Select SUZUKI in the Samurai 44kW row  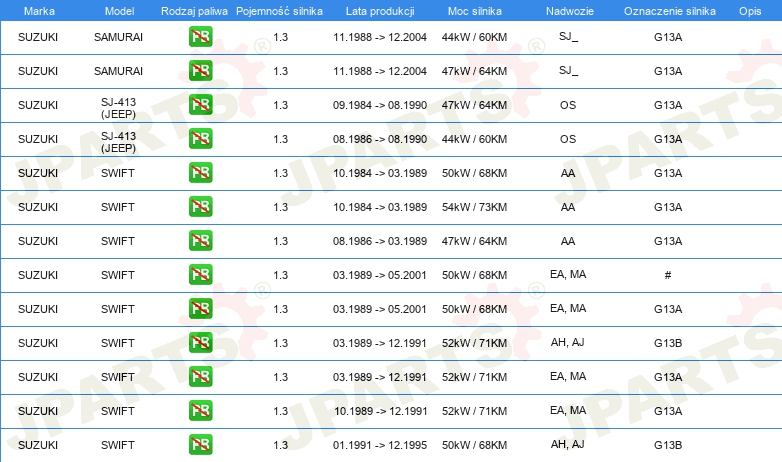coord(38,37)
